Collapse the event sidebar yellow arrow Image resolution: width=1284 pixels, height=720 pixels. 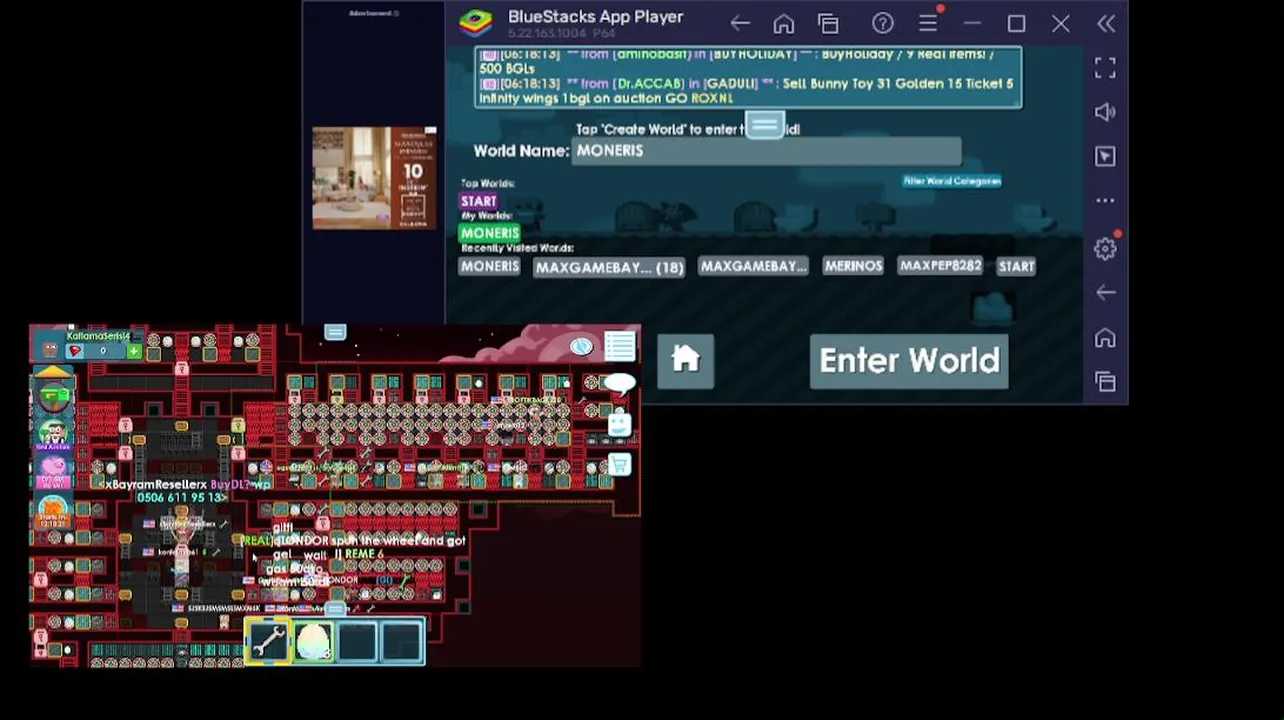[53, 373]
